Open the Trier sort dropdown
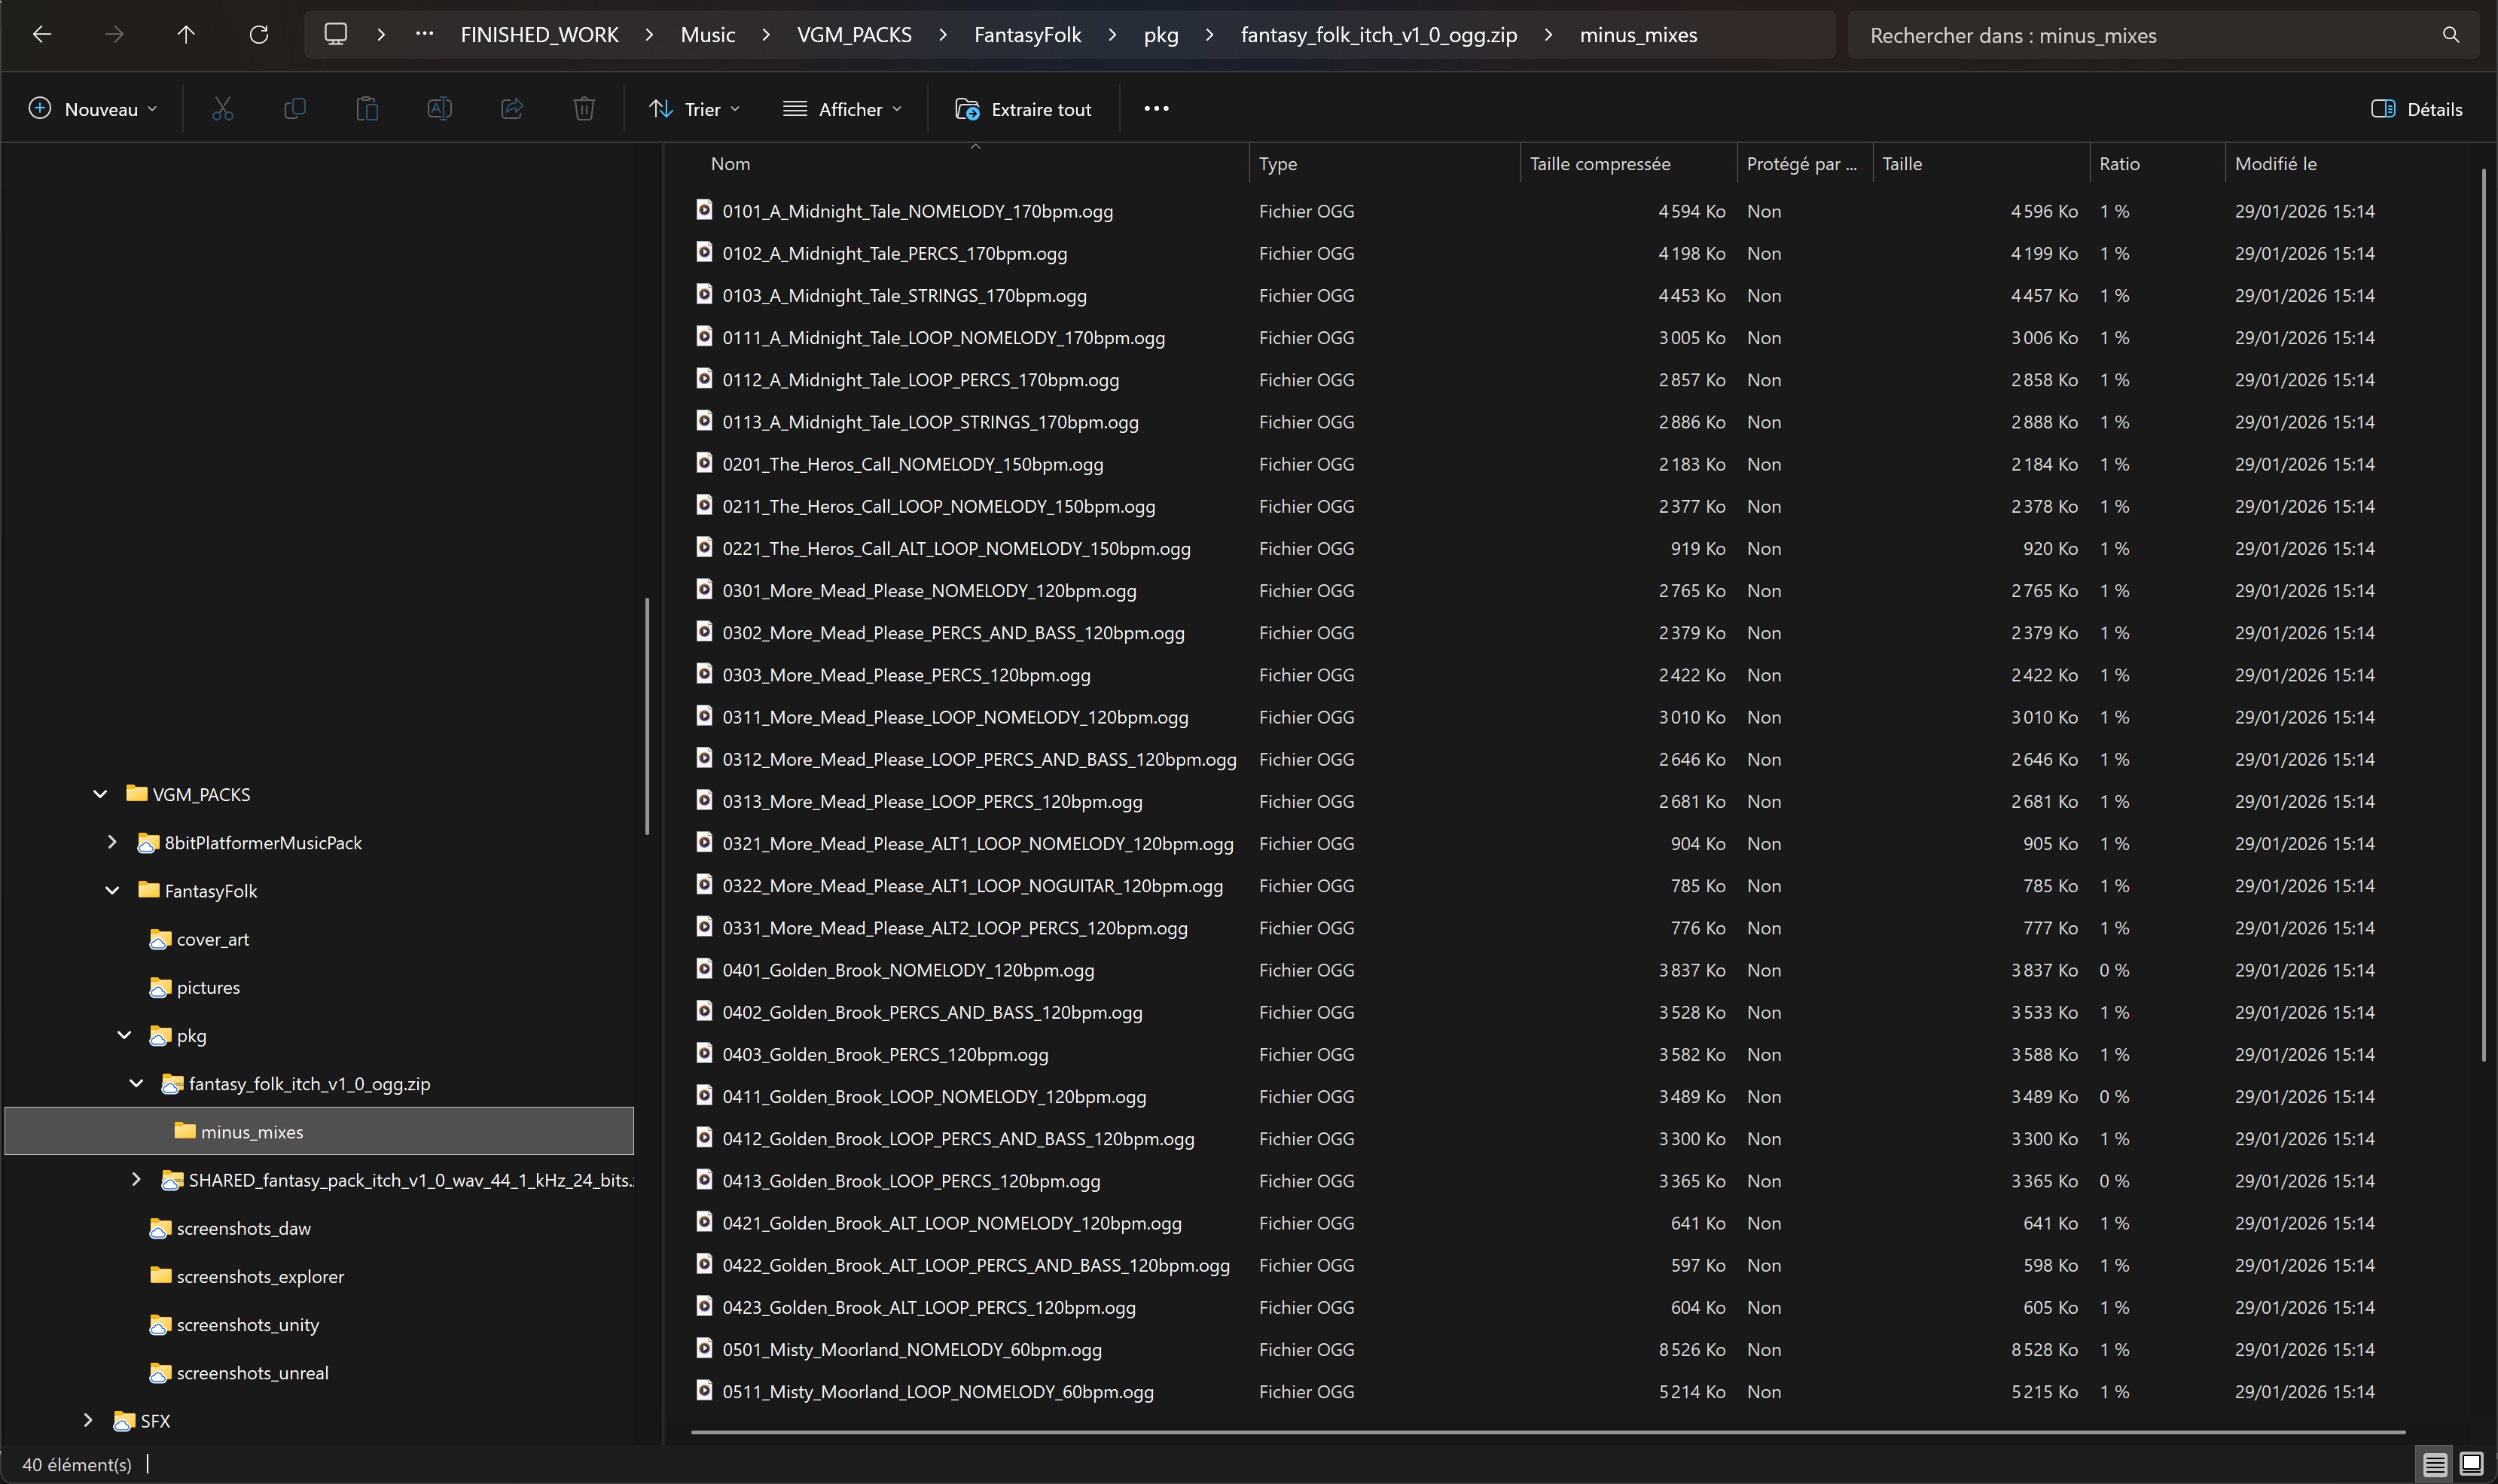The image size is (2498, 1484). [694, 109]
